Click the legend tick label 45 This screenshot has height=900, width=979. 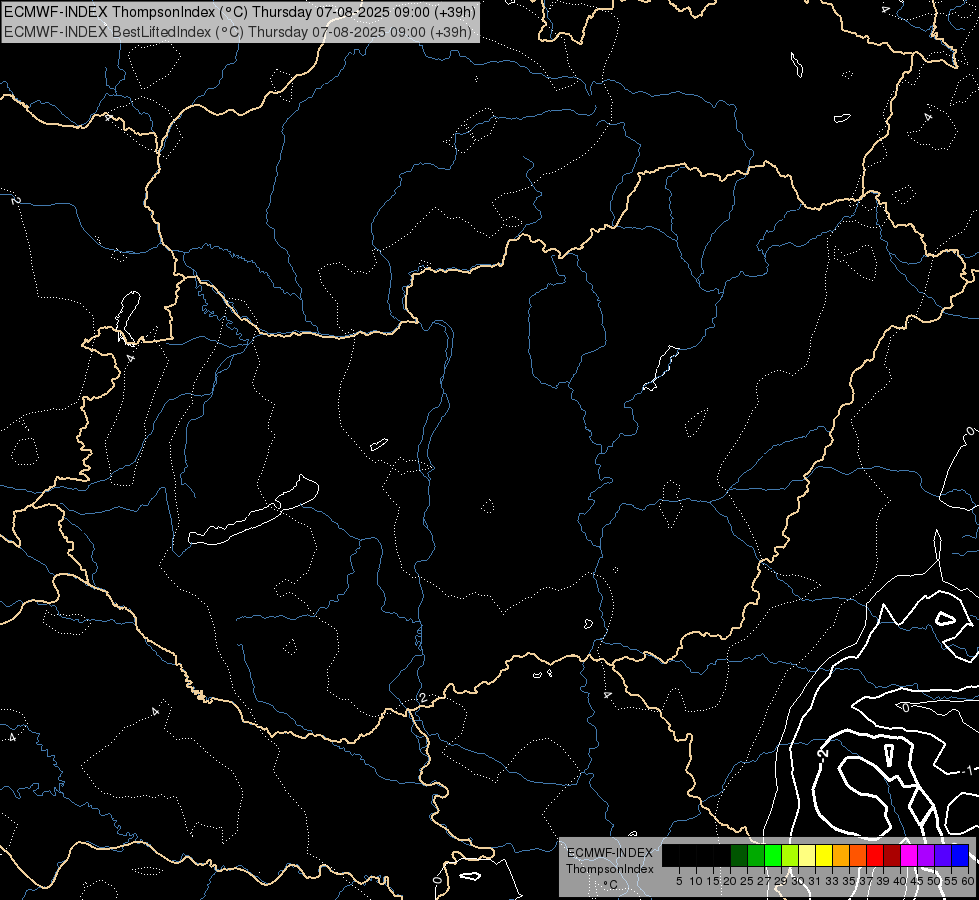pyautogui.click(x=917, y=881)
